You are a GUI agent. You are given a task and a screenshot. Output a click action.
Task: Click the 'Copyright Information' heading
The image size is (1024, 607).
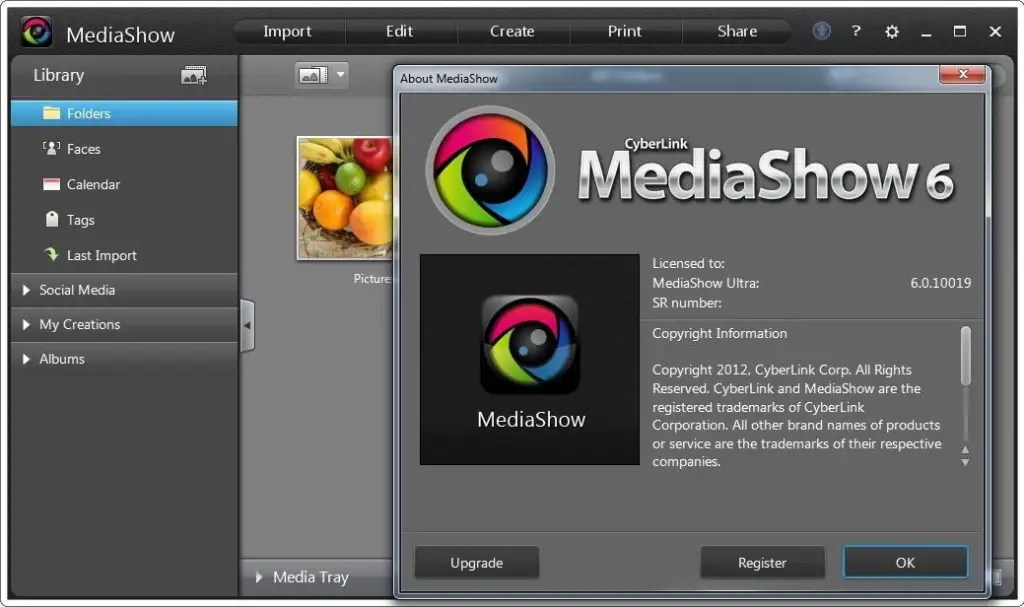coord(720,333)
